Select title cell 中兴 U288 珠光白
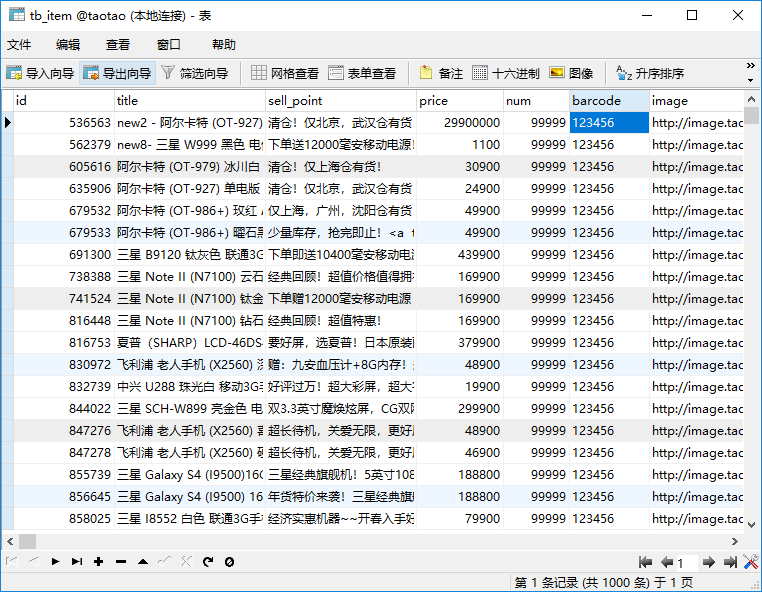Viewport: 762px width, 592px height. 190,387
